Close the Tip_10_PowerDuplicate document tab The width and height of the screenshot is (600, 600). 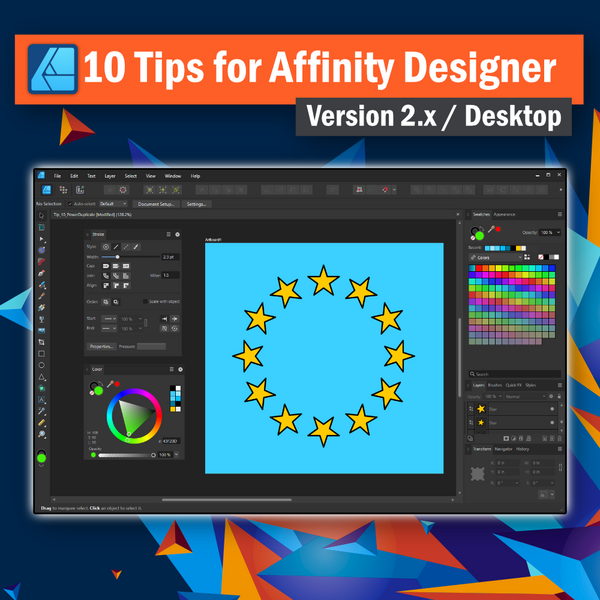458,215
